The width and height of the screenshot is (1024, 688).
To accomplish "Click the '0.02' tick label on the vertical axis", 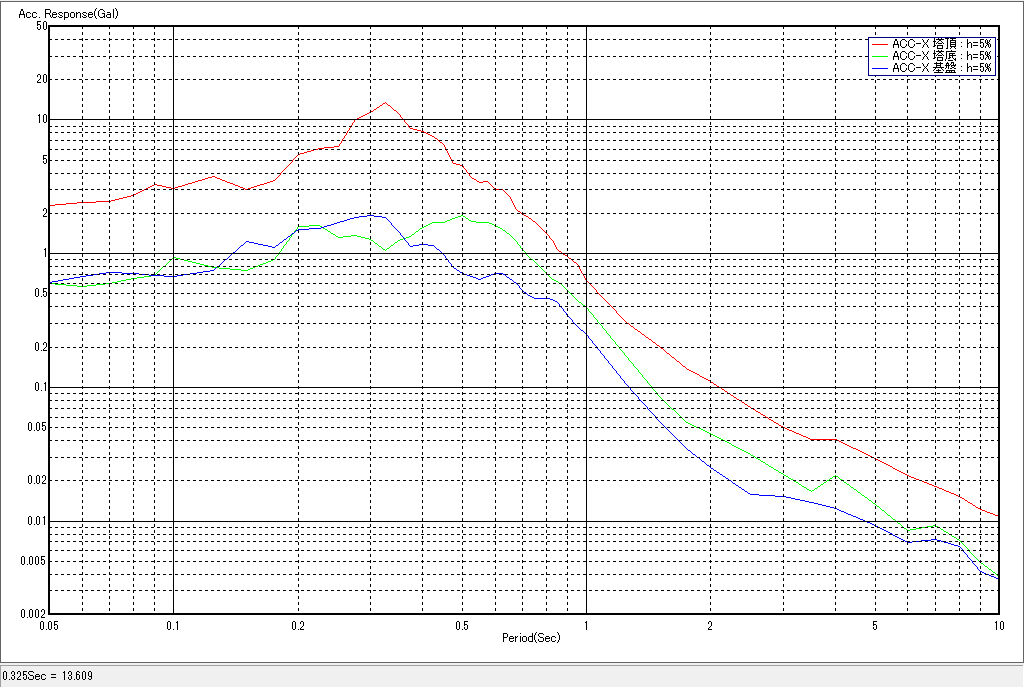I will click(x=38, y=480).
